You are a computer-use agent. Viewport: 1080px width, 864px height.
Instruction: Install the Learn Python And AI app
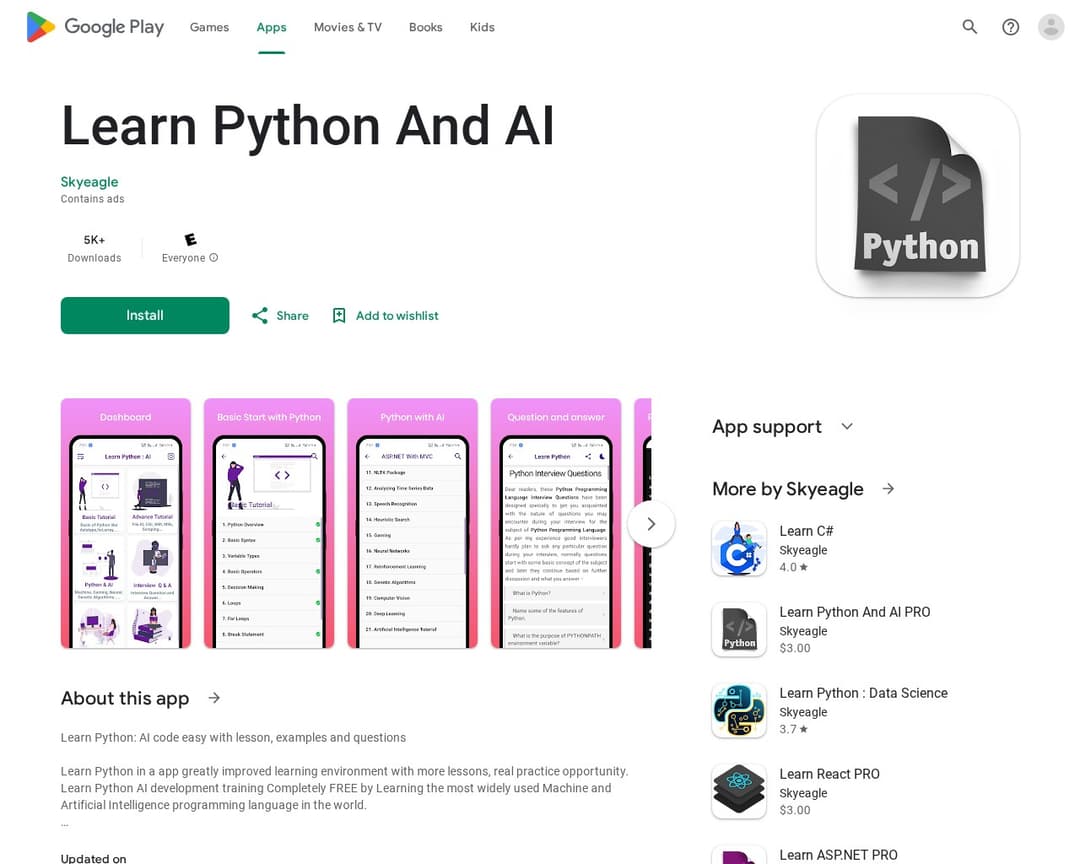[x=145, y=316]
